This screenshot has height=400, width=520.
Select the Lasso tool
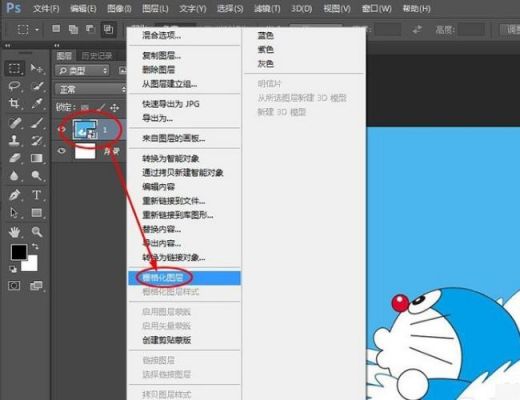14,86
